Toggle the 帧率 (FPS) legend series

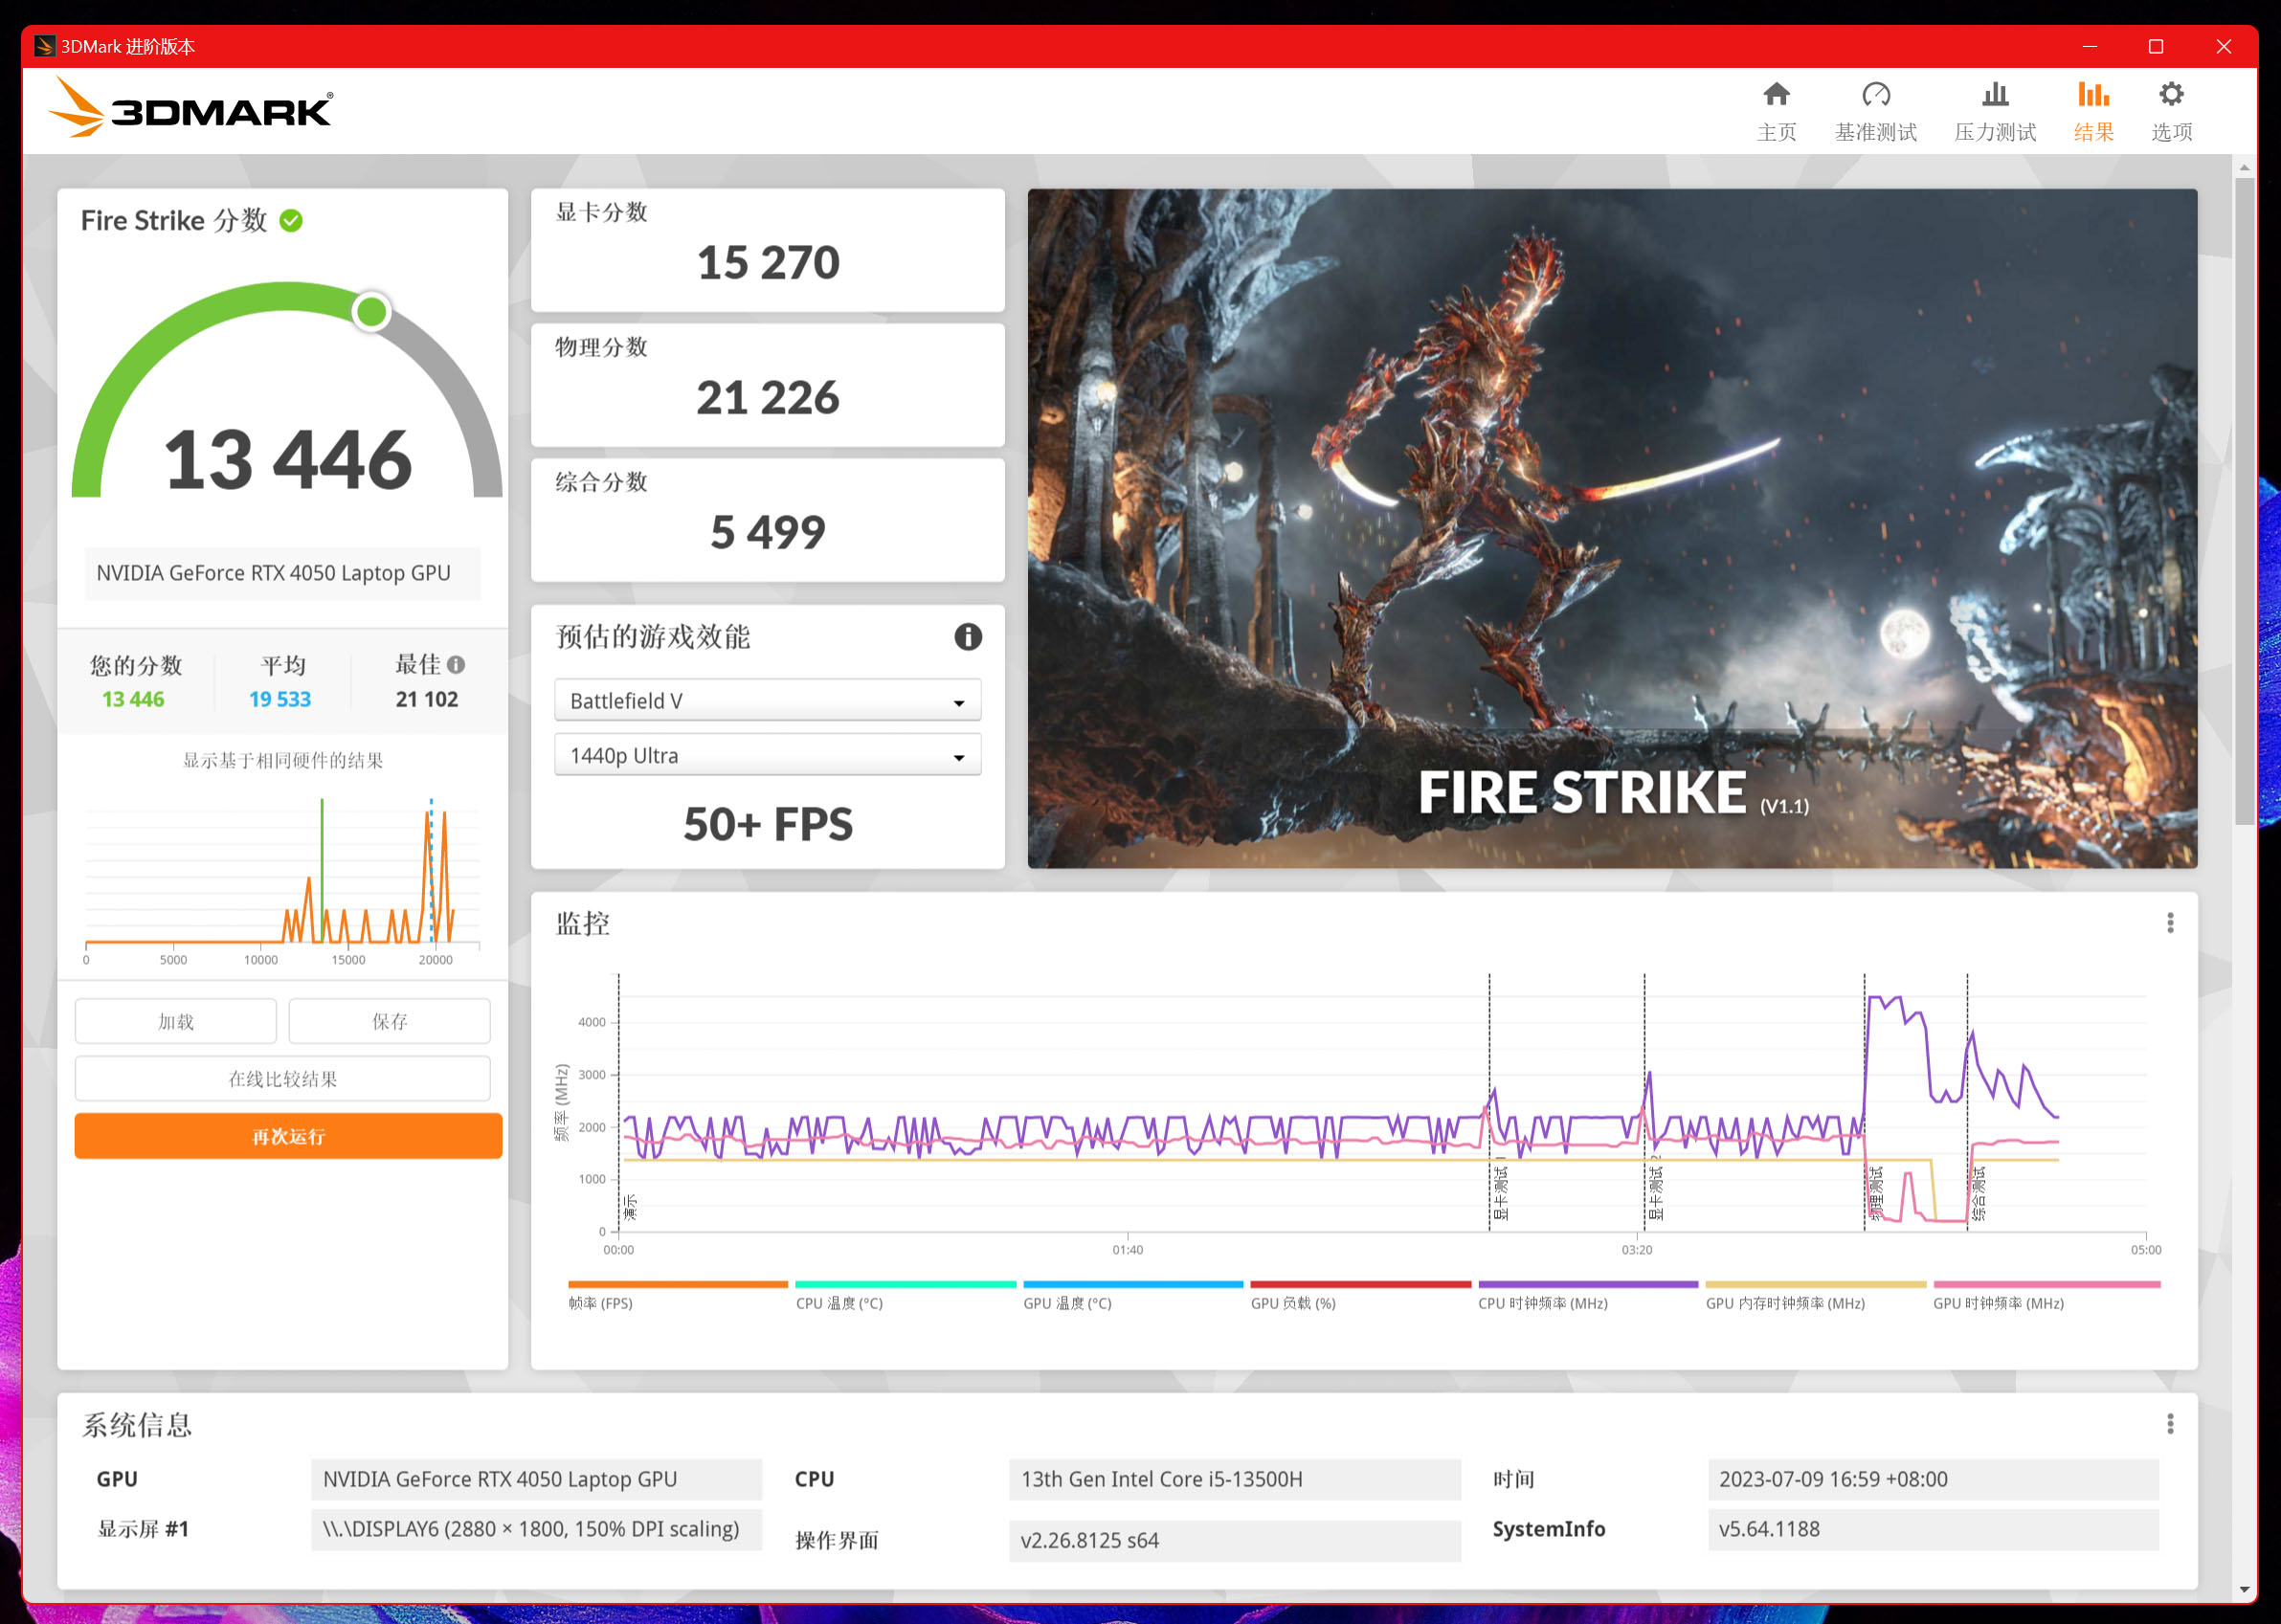(x=600, y=1303)
